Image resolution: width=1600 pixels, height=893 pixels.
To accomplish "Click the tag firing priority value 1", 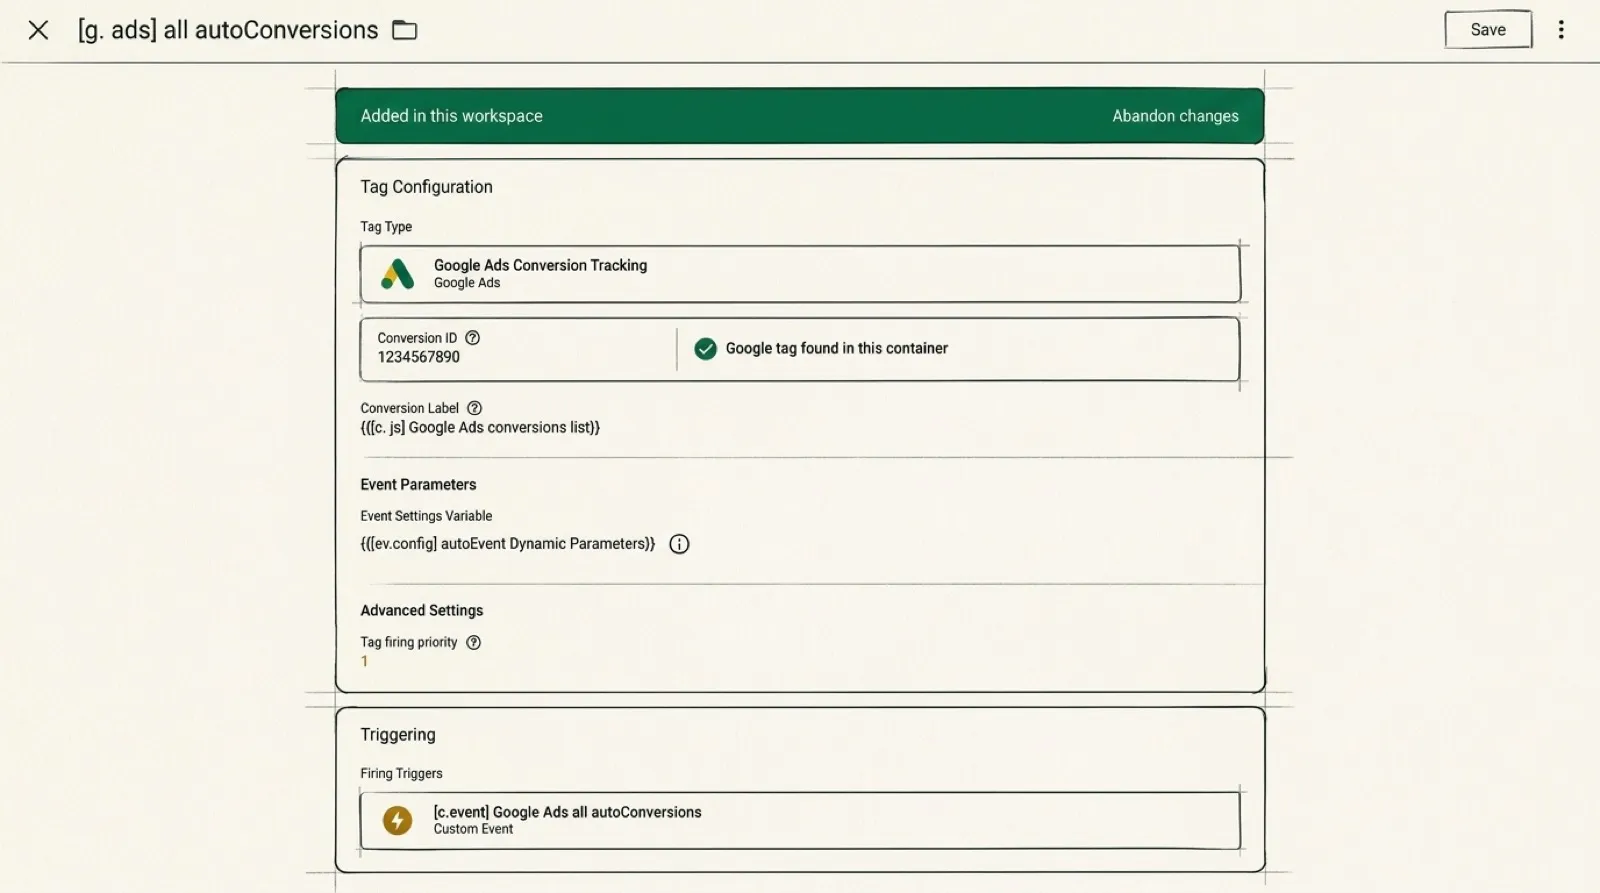I will pos(365,662).
